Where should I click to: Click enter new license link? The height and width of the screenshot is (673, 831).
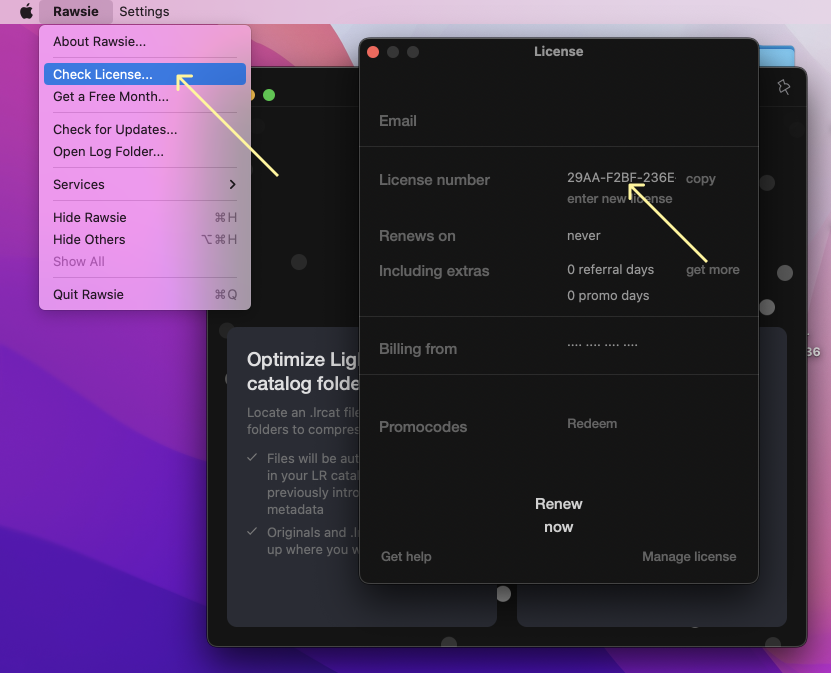coord(620,199)
